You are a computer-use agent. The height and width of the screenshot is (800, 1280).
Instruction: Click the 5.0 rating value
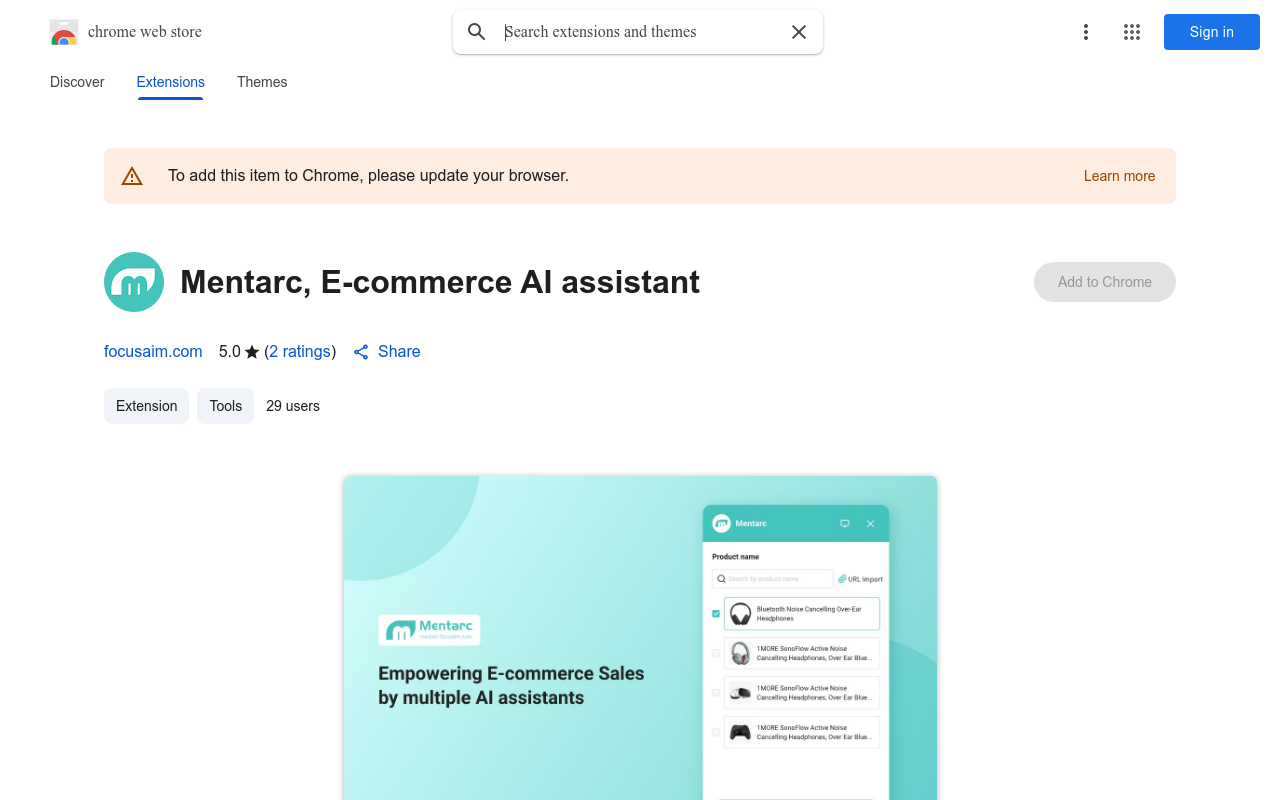point(230,352)
